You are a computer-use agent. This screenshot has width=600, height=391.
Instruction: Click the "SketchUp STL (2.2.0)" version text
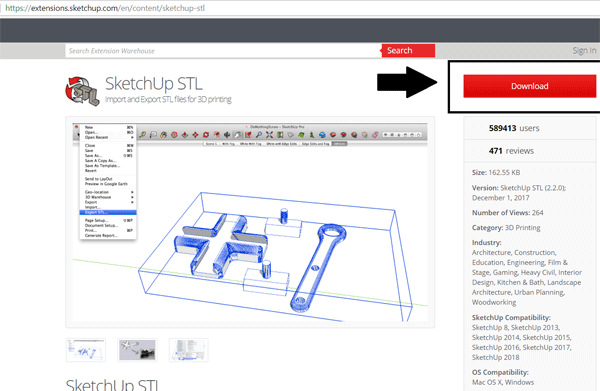pyautogui.click(x=533, y=188)
